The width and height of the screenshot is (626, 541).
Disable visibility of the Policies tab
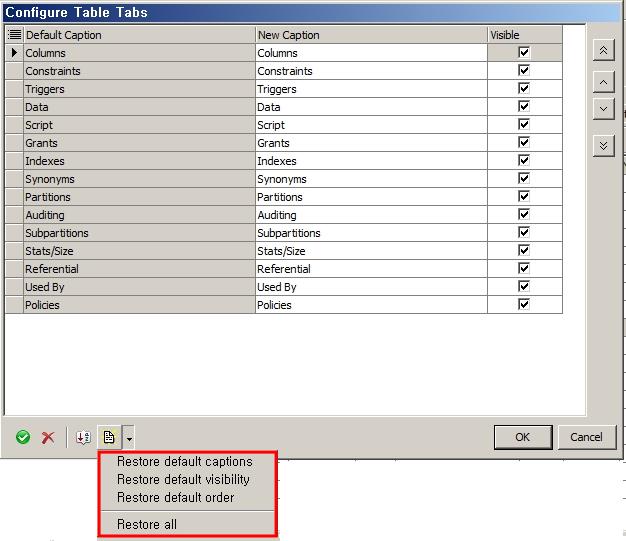coord(524,305)
